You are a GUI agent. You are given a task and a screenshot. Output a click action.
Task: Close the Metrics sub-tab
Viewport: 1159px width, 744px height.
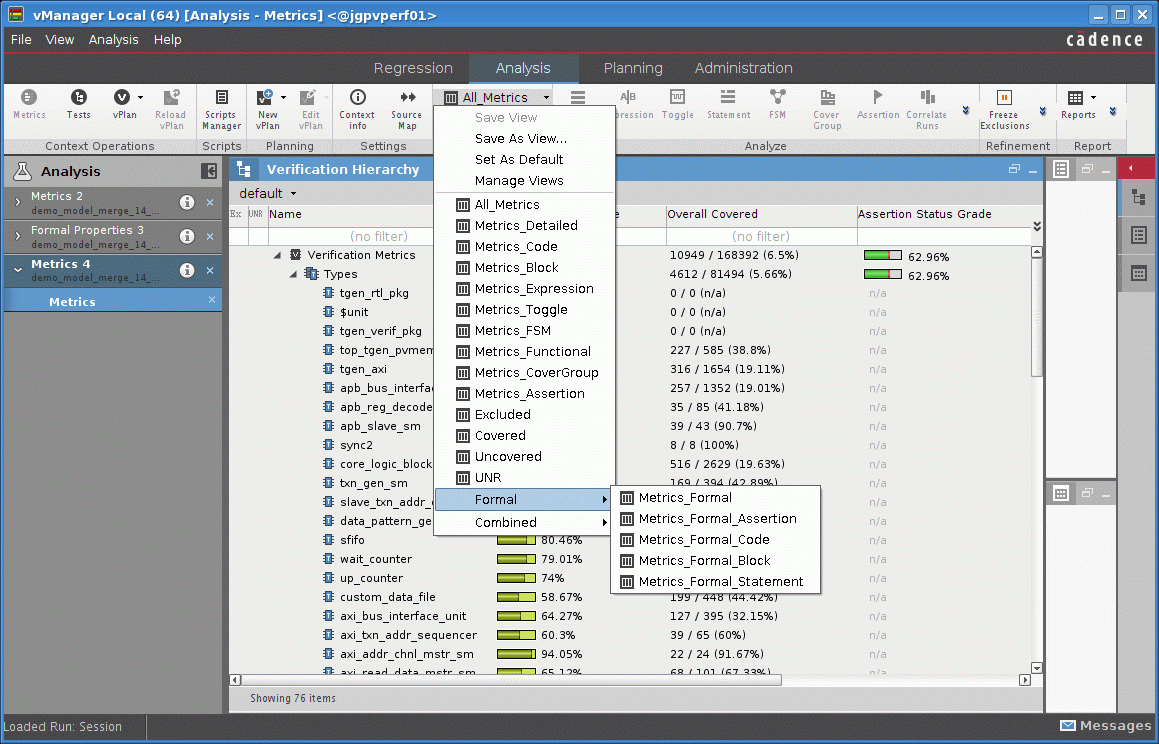(212, 299)
